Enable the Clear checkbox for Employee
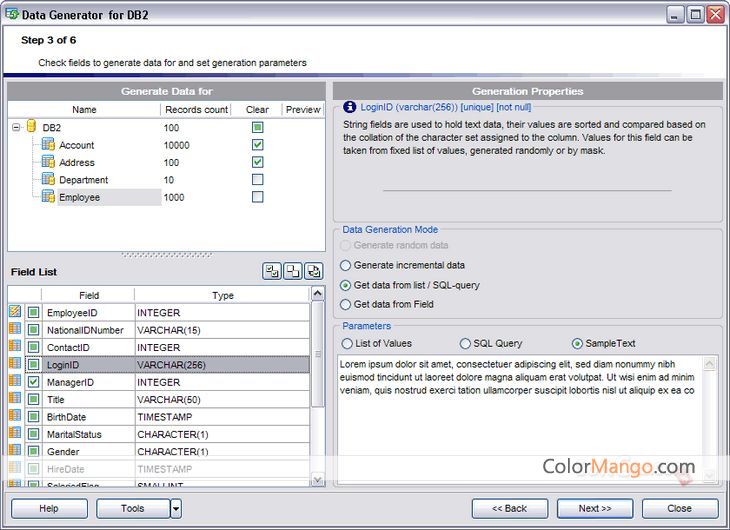The width and height of the screenshot is (730, 530). pyautogui.click(x=257, y=197)
